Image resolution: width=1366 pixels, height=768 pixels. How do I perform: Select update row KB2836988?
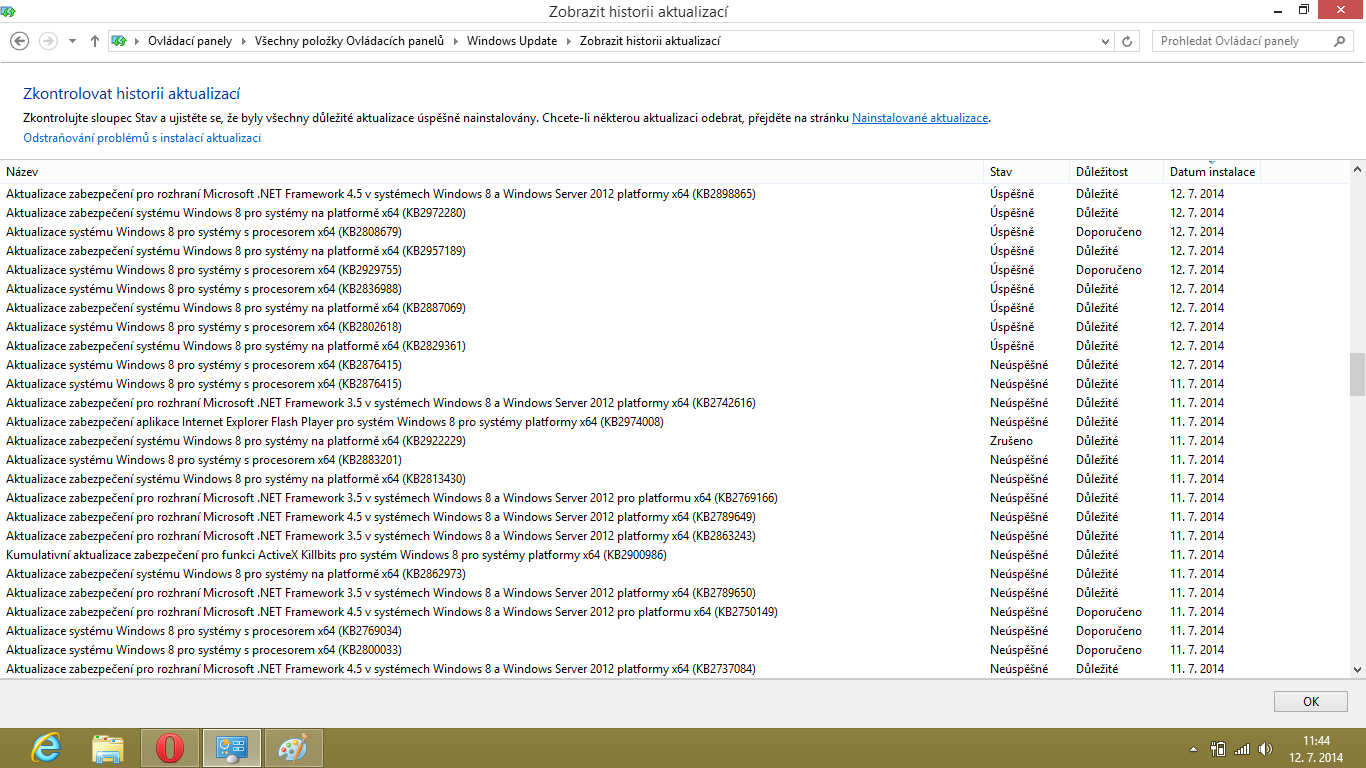point(674,289)
